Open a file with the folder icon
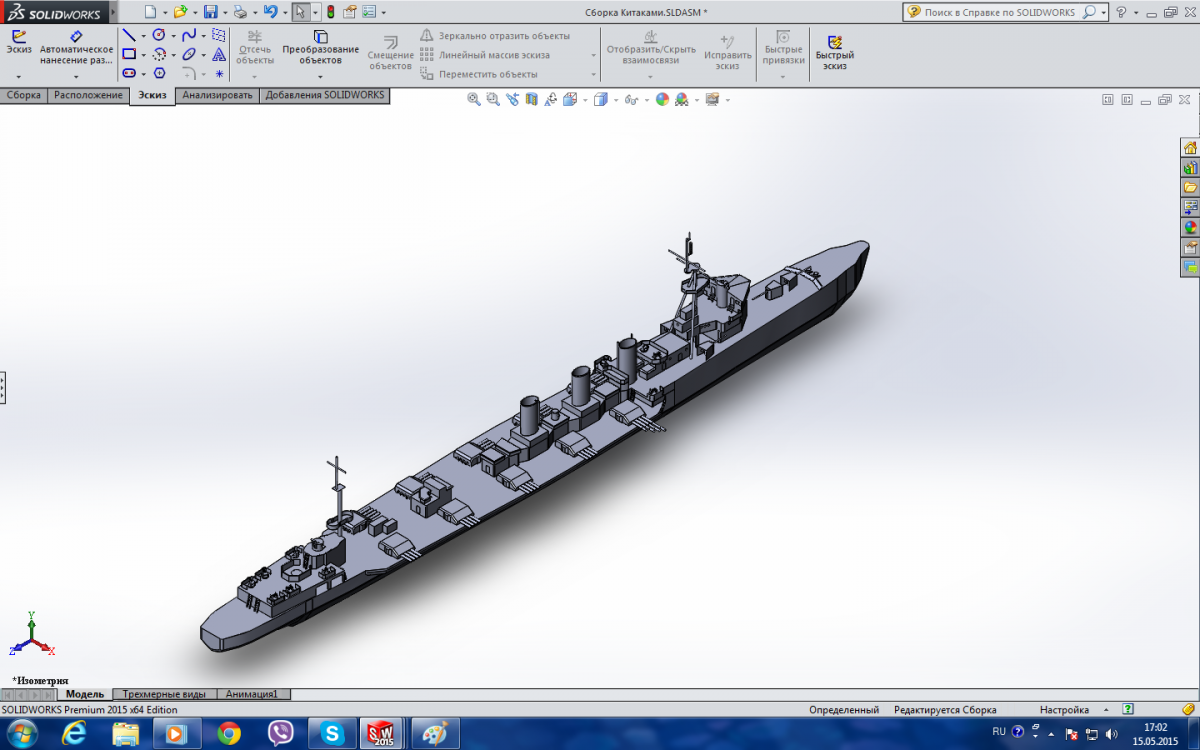 click(x=180, y=12)
